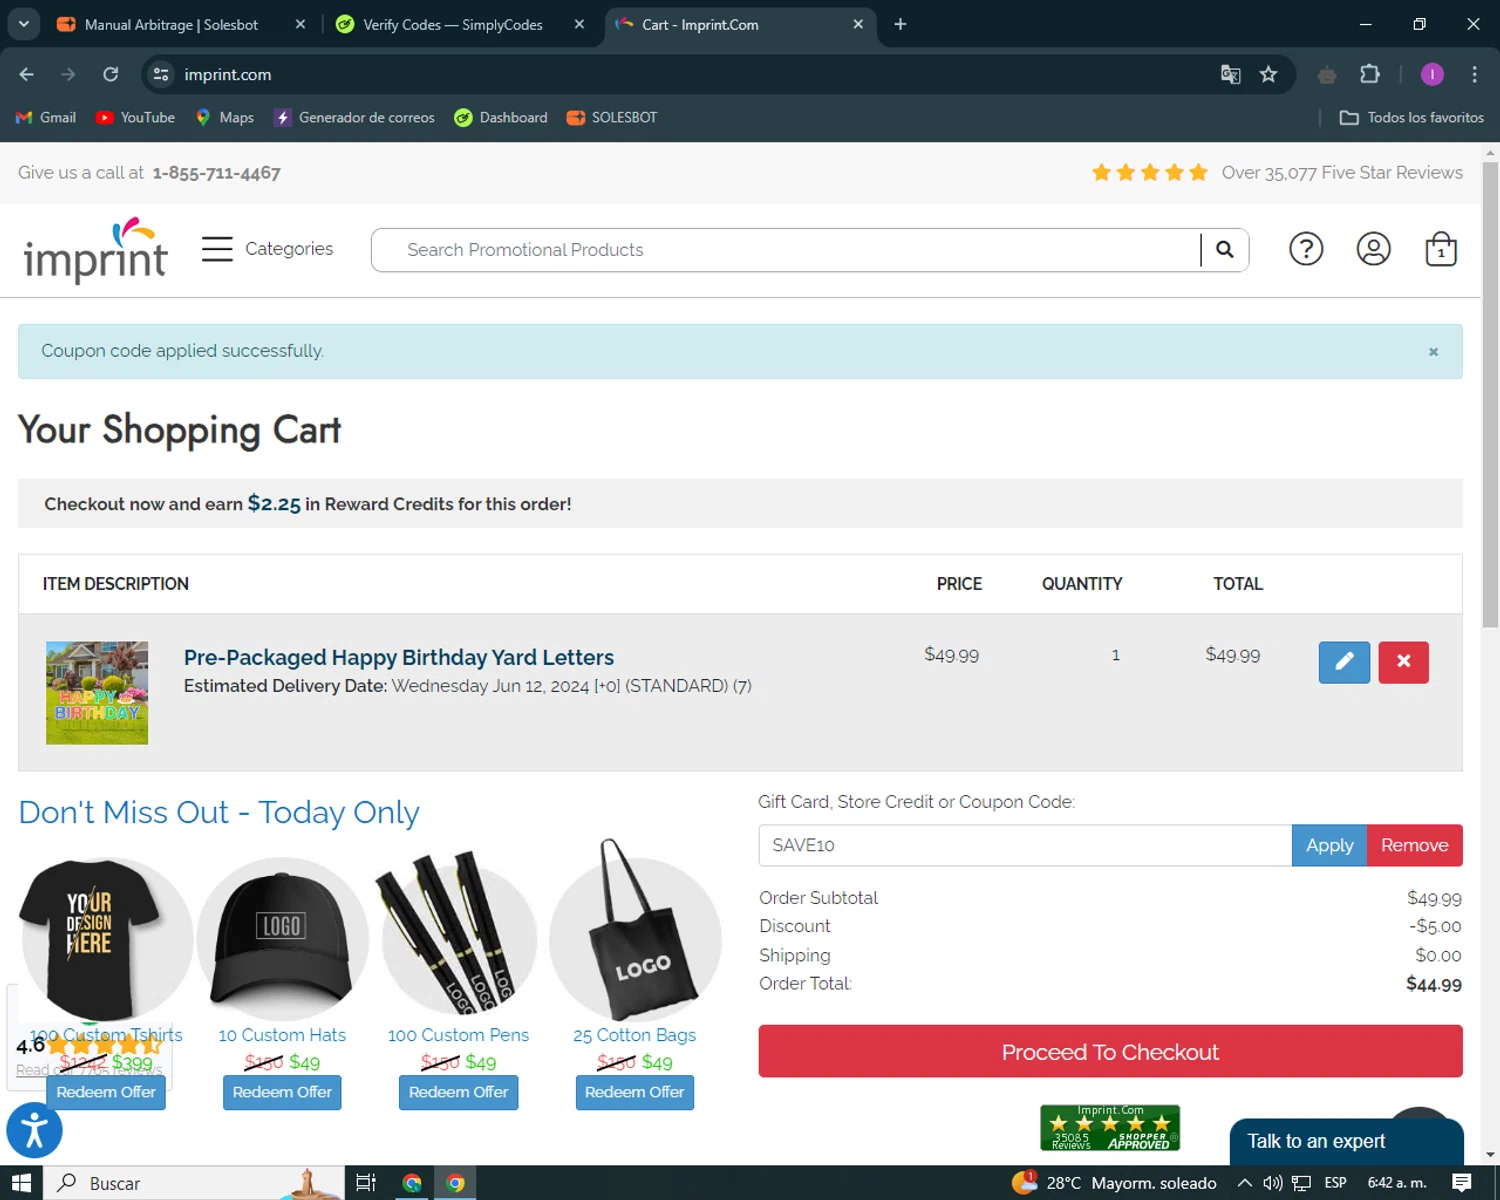Open the accessibility widget icon
1500x1200 pixels.
tap(34, 1131)
